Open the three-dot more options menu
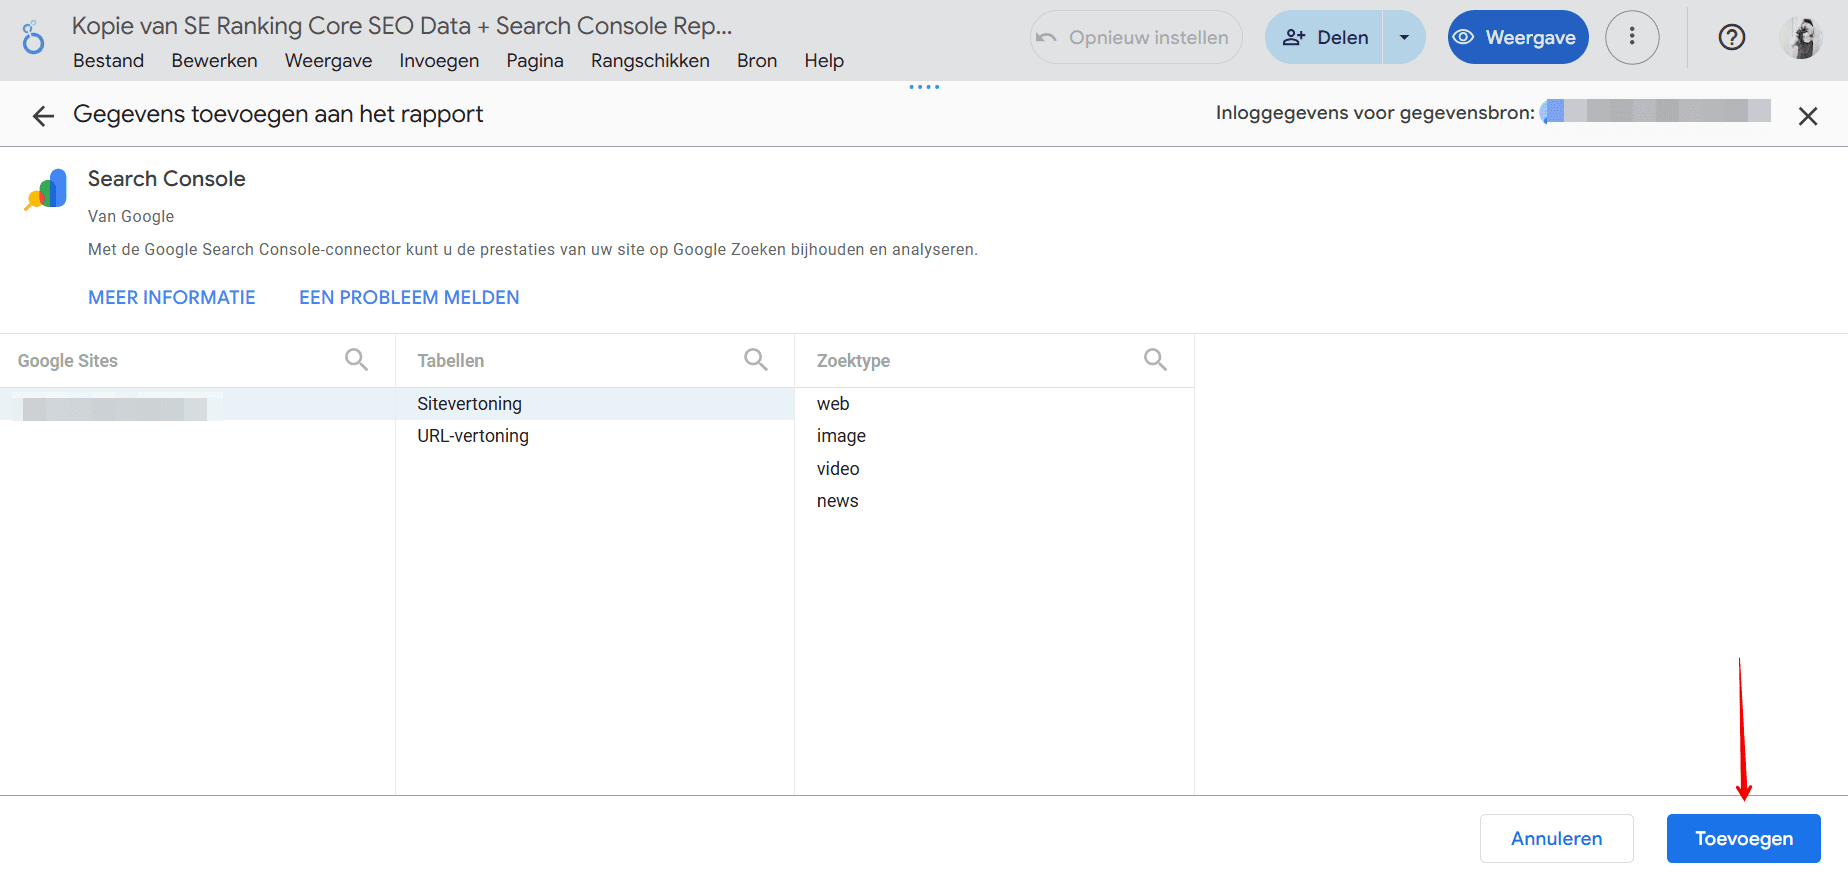The image size is (1848, 881). [x=1632, y=37]
